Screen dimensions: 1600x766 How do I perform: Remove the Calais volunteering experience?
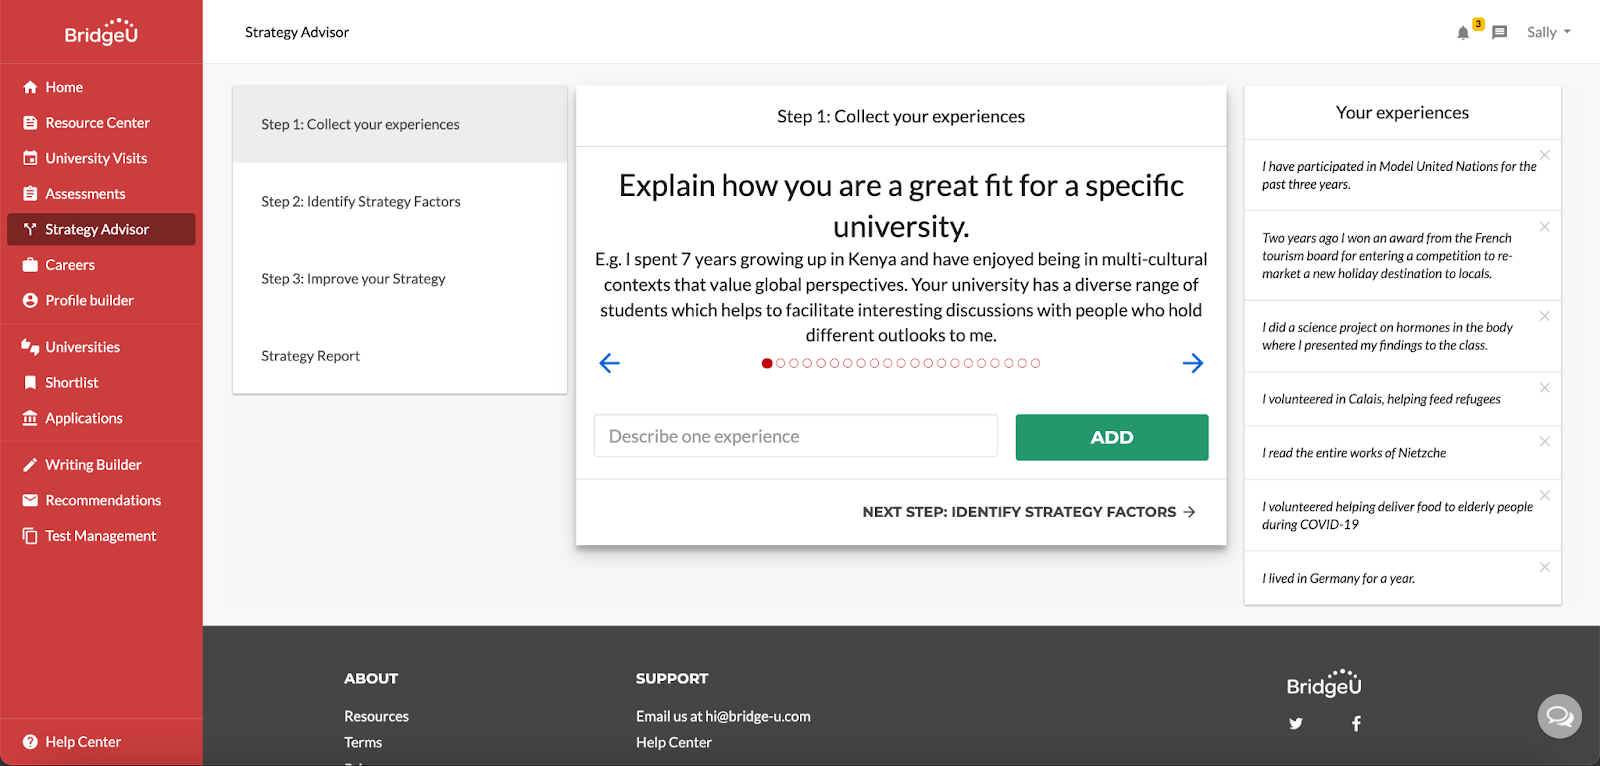click(x=1545, y=388)
